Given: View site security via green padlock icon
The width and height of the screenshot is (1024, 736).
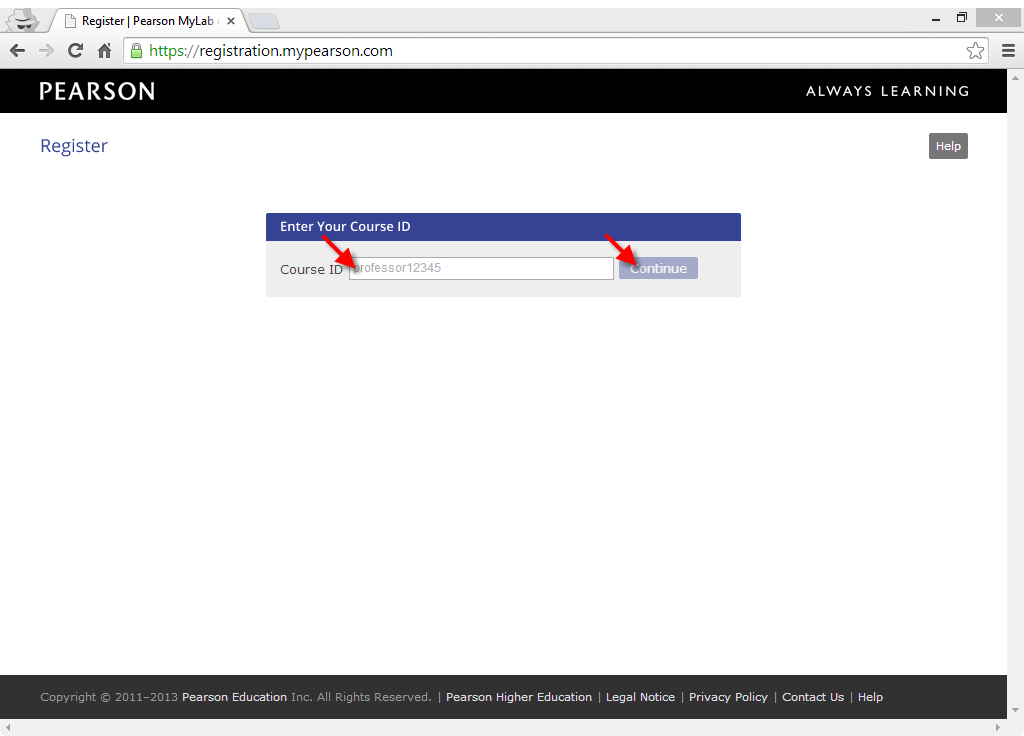Looking at the screenshot, I should point(136,51).
